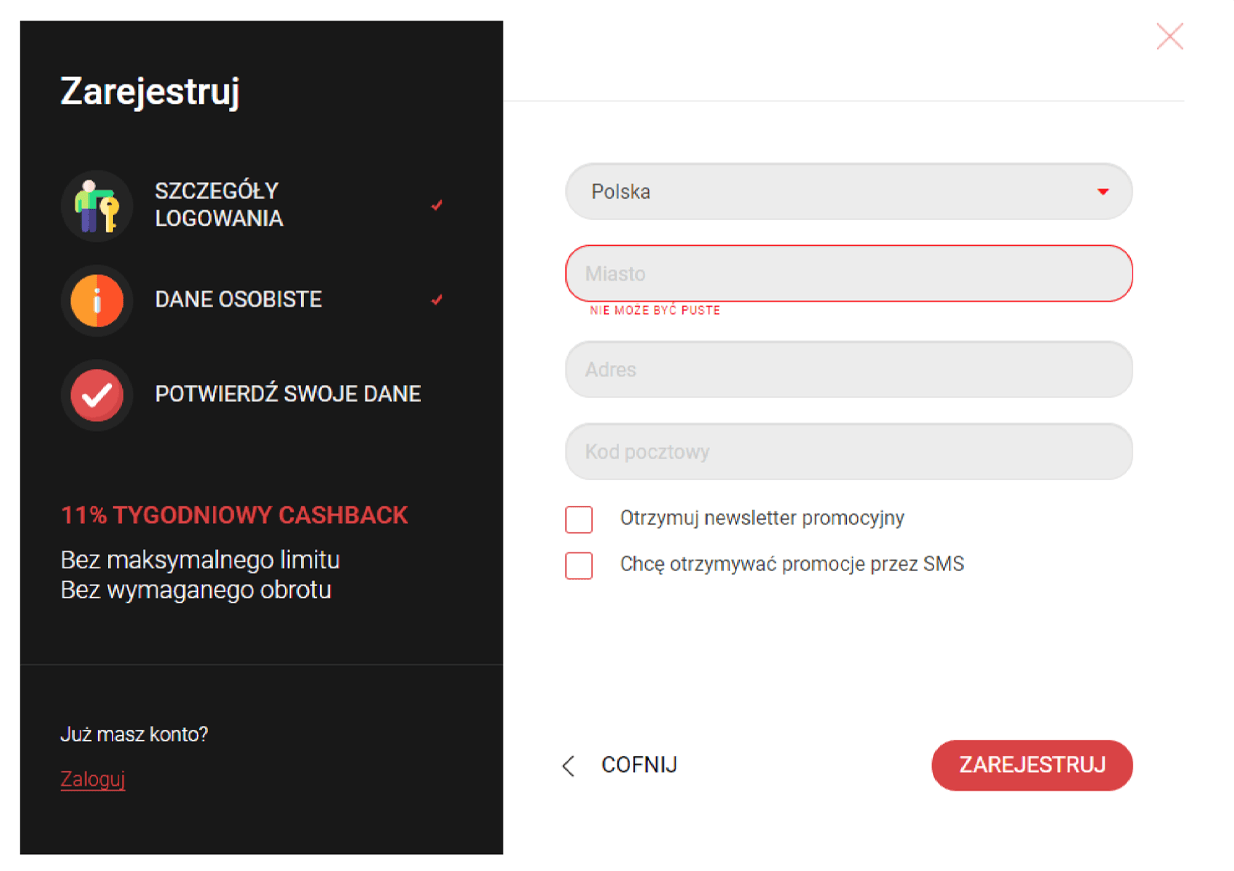Follow the Zaloguj link

[x=92, y=779]
